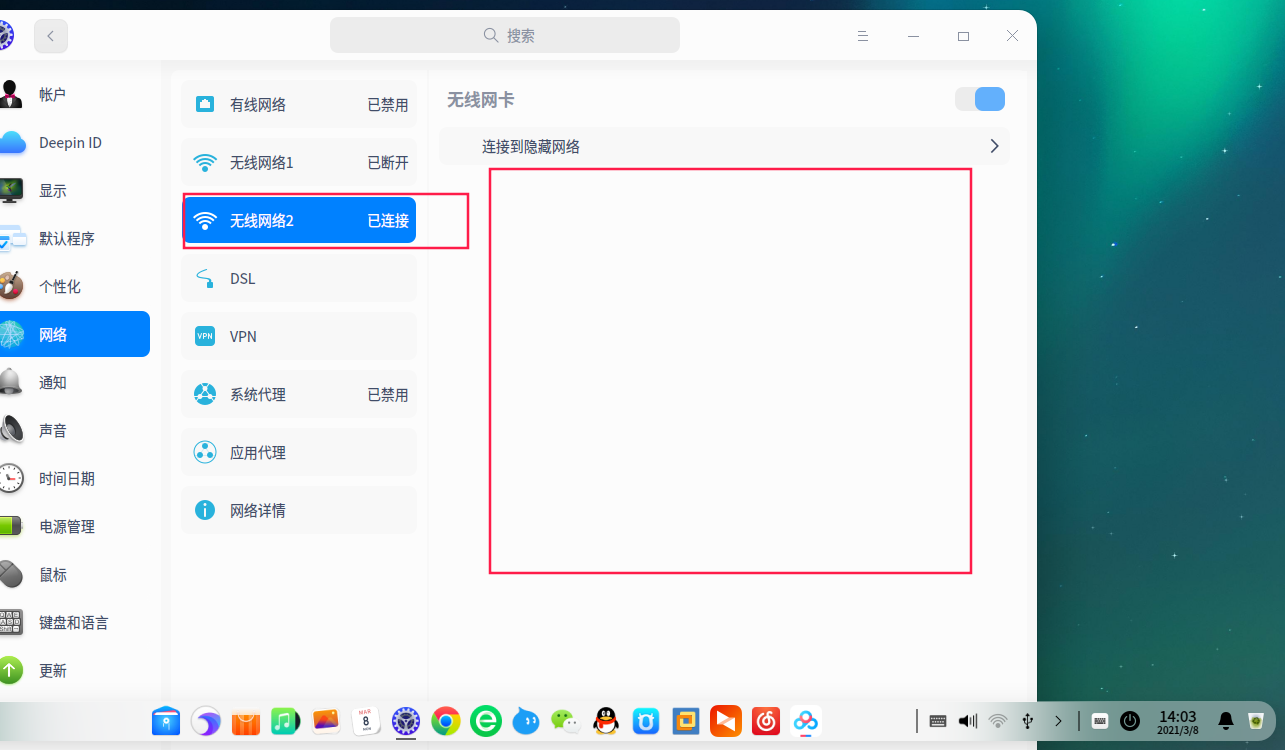Open the 显示 display settings
This screenshot has height=750, width=1285.
(x=75, y=190)
